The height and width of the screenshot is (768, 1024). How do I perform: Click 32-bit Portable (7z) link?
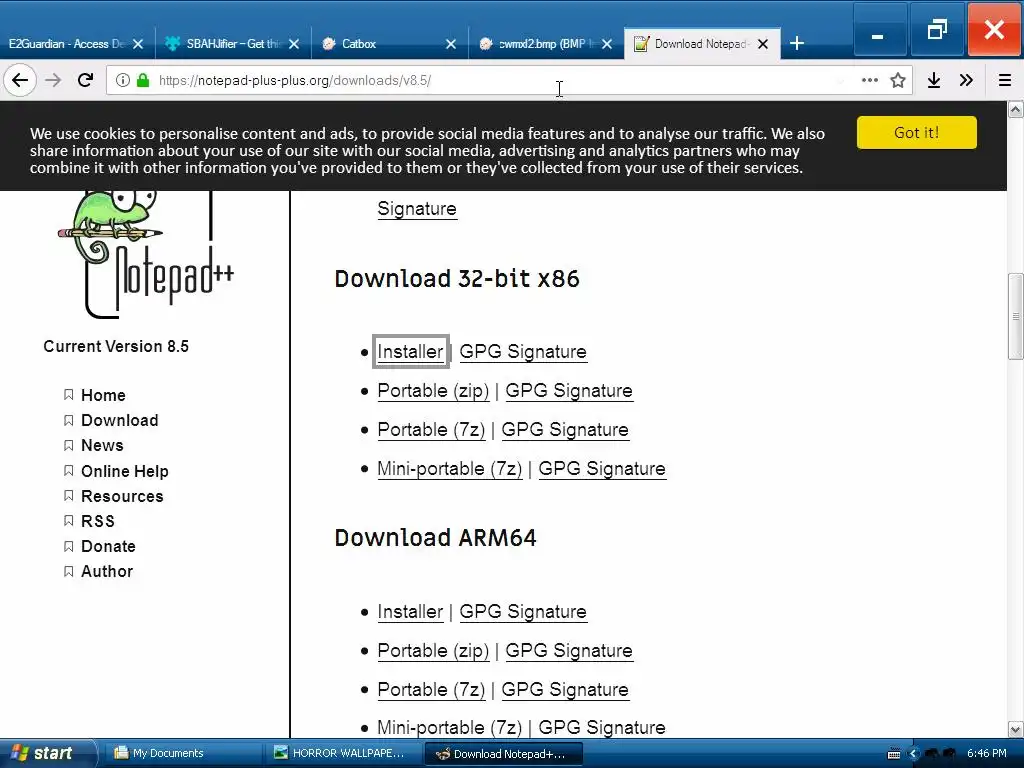pyautogui.click(x=431, y=430)
